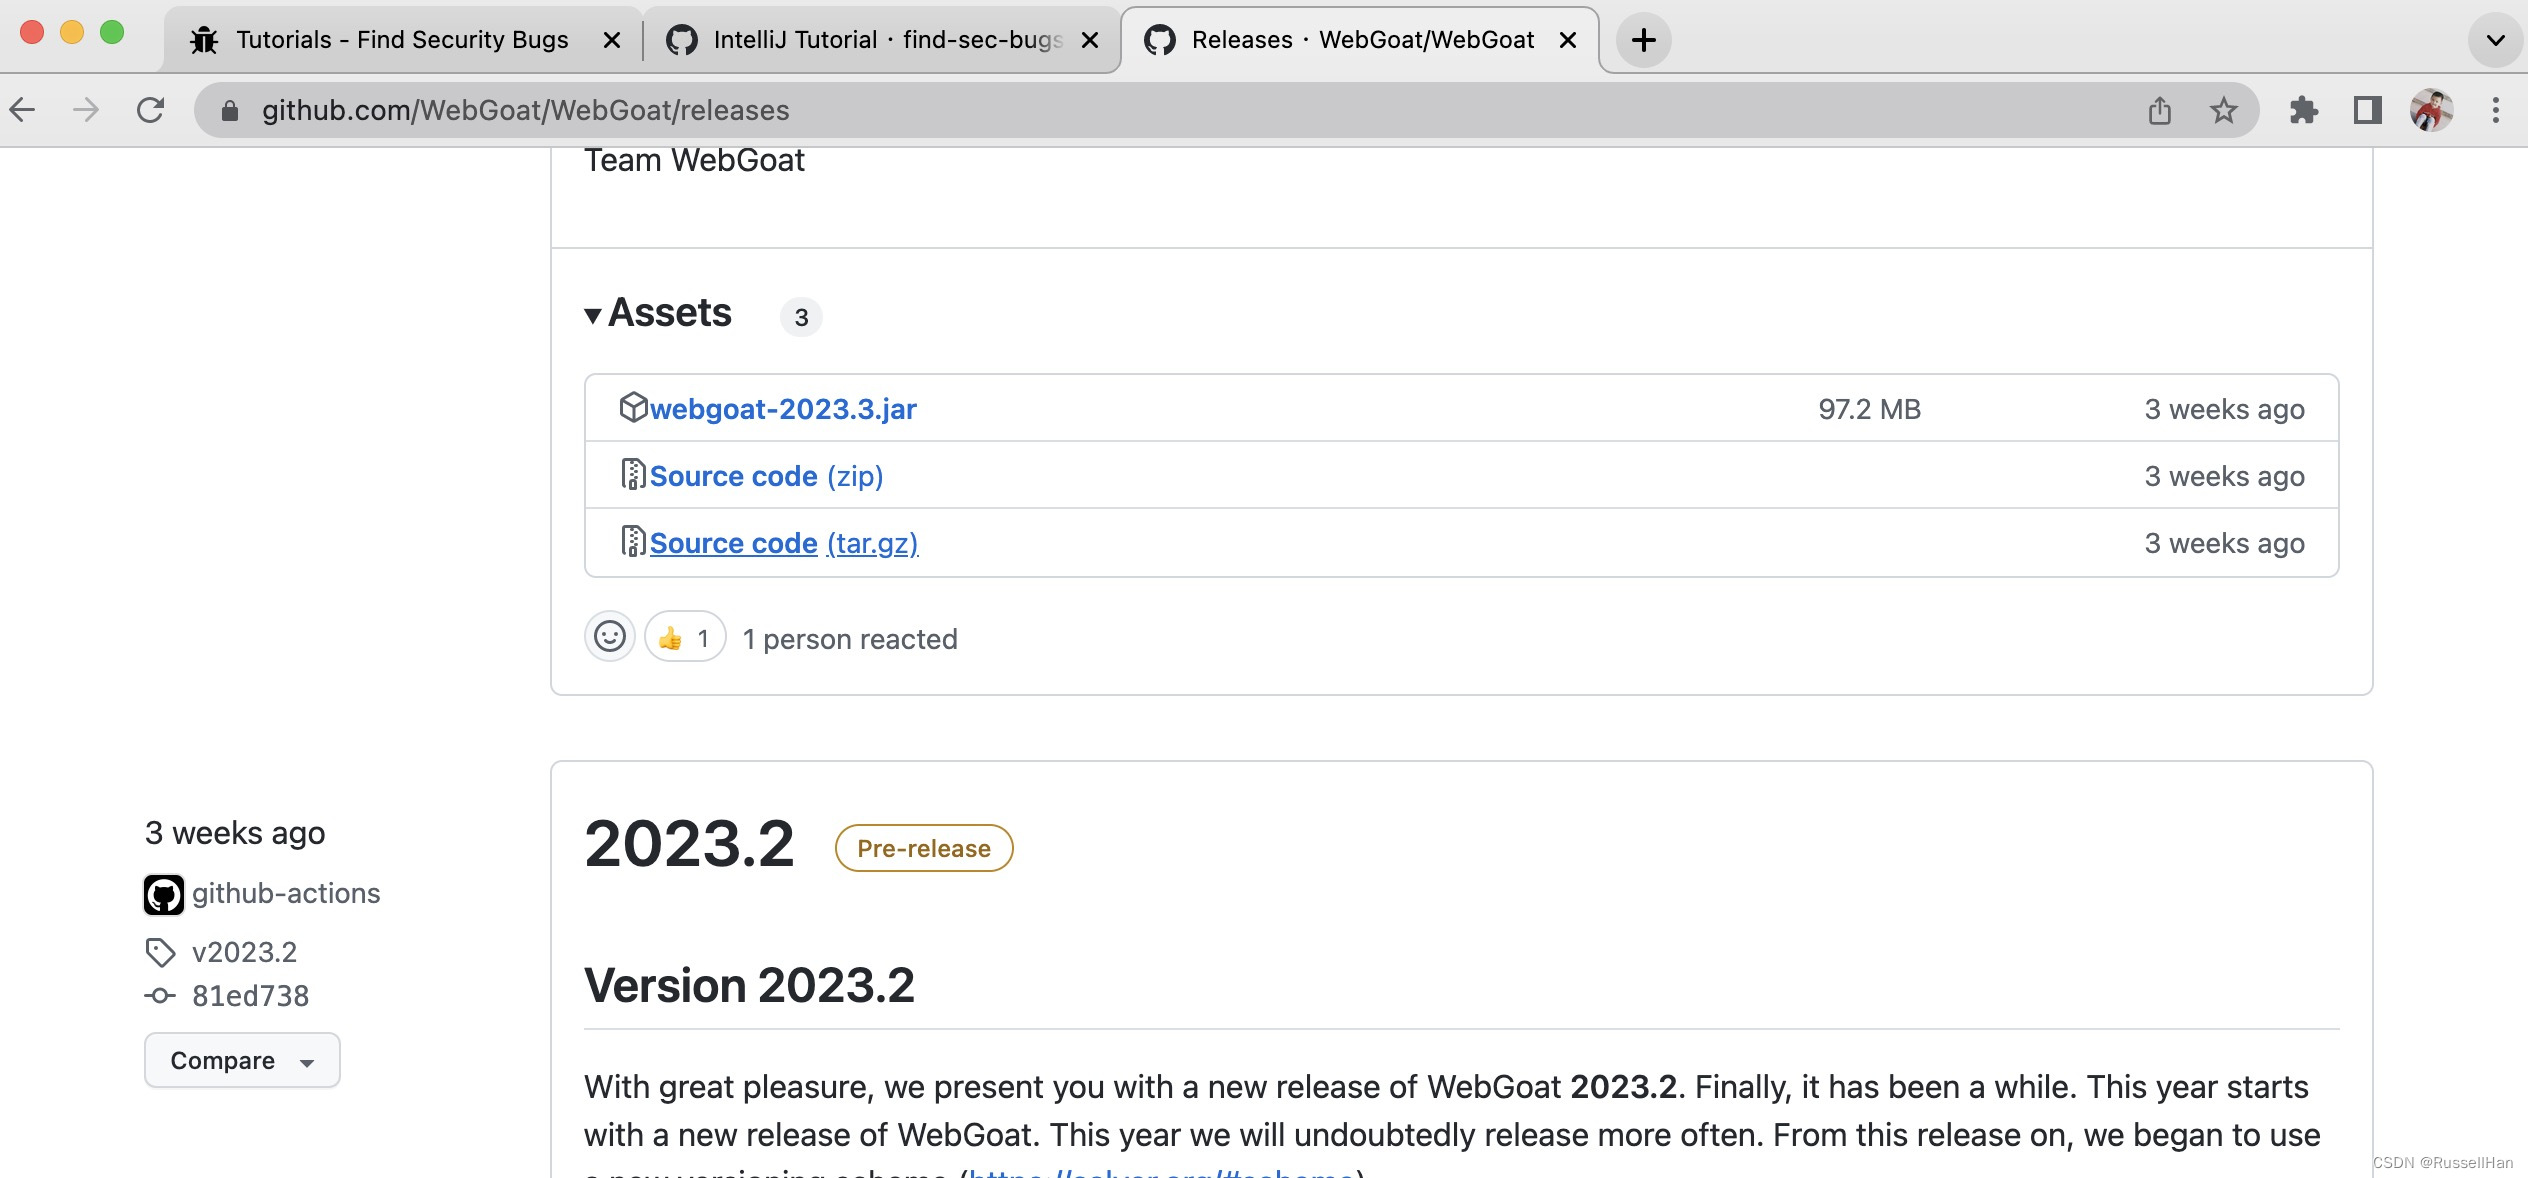Screen dimensions: 2528x1178
Task: Collapse the Assets section triangle
Action: point(592,316)
